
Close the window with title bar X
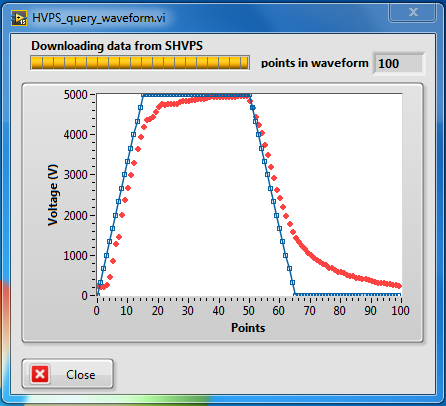click(x=413, y=13)
